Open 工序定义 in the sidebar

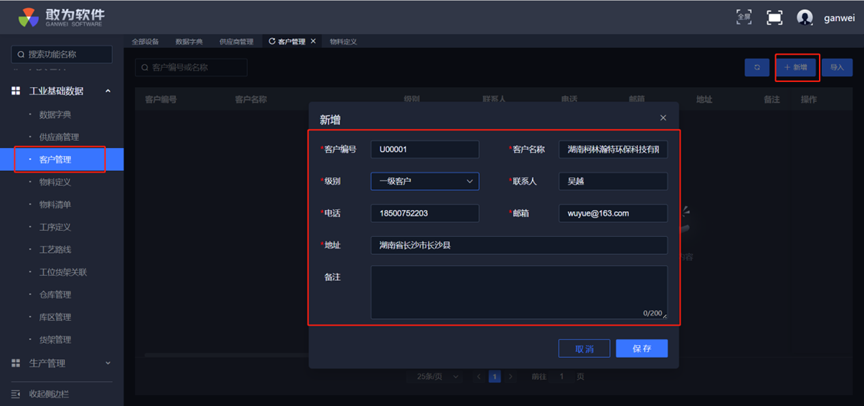pos(55,227)
